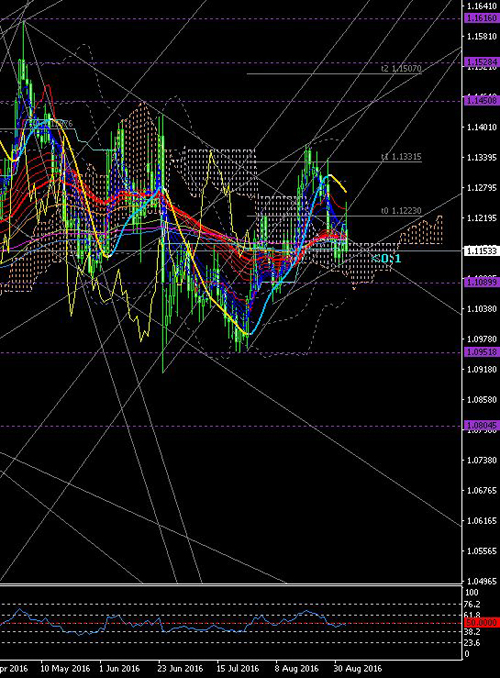
Task: Select the 1.15284 horizontal level tag
Action: click(x=481, y=62)
